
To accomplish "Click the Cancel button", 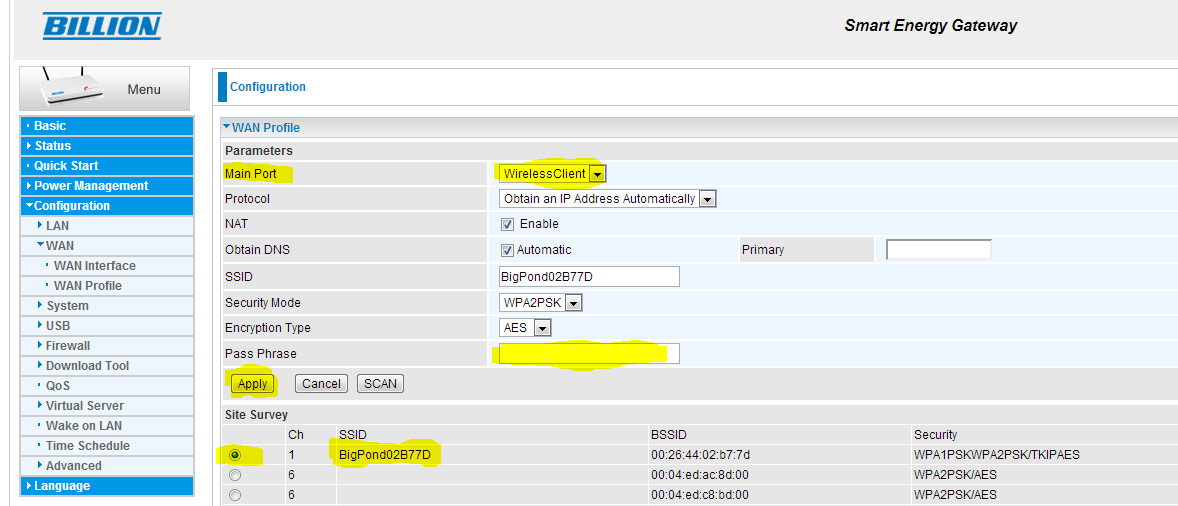I will tap(321, 384).
